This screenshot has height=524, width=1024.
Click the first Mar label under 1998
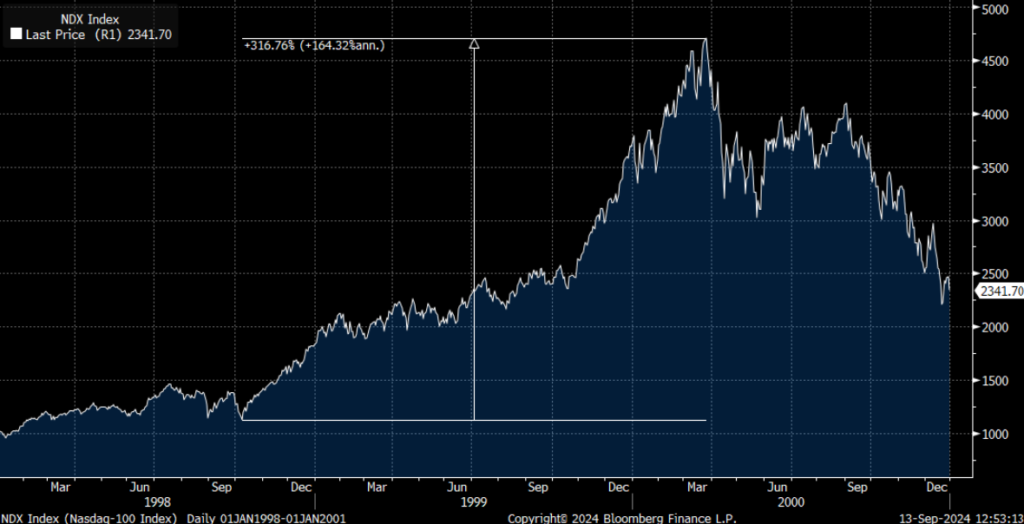pyautogui.click(x=60, y=487)
